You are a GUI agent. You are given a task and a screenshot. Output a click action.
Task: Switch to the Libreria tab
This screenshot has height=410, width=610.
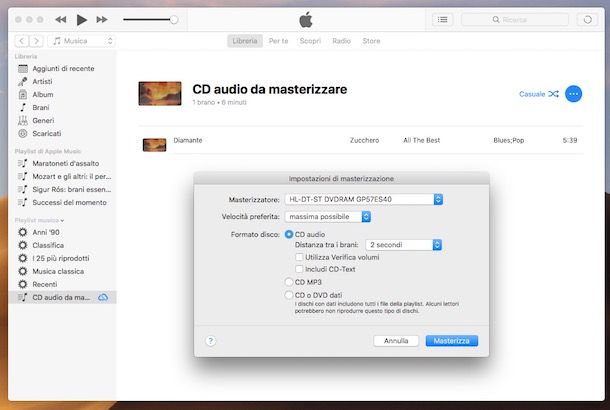click(245, 41)
